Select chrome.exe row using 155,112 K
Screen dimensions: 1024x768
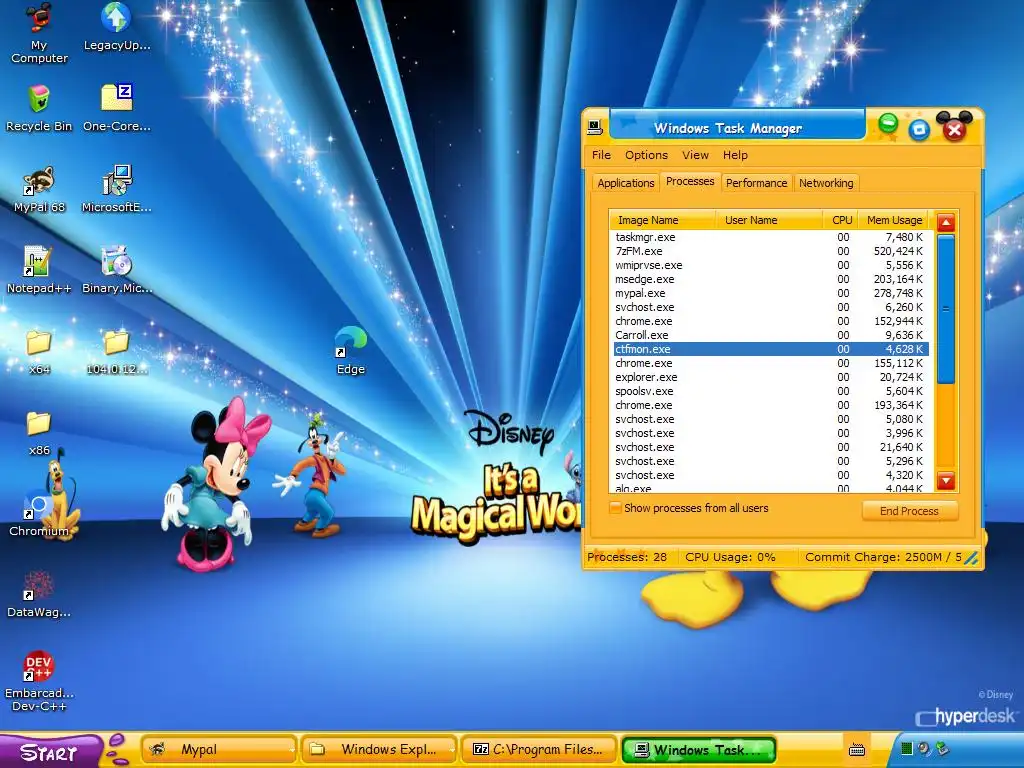[771, 363]
